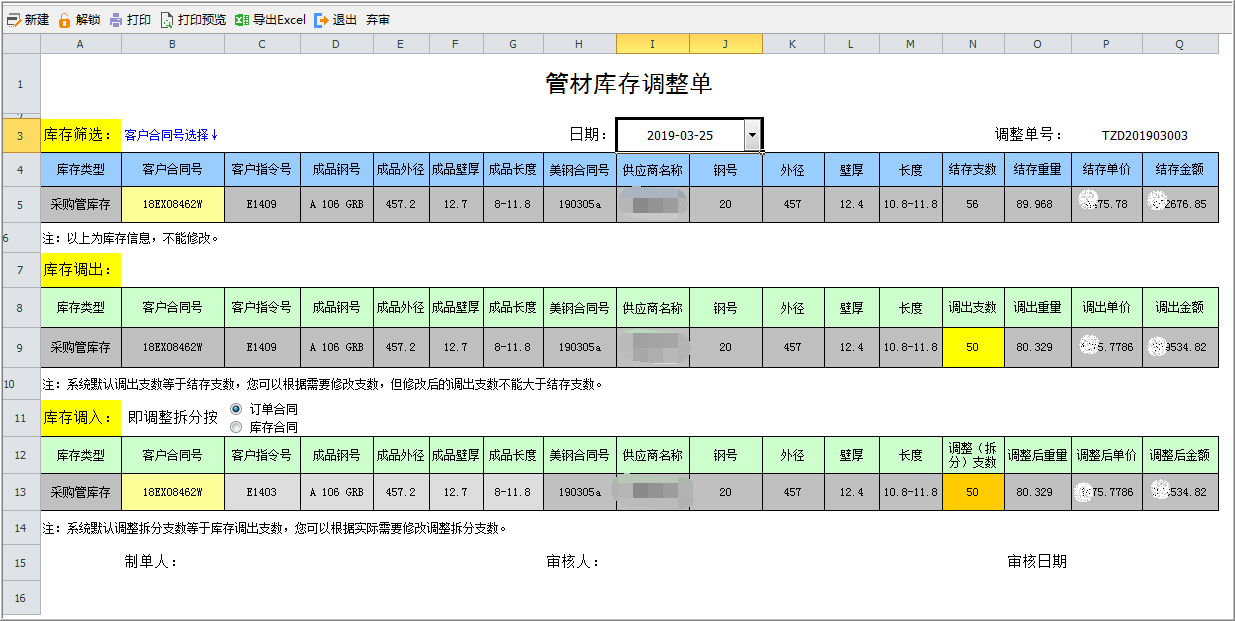The height and width of the screenshot is (621, 1235).
Task: Select column header N
Action: click(973, 44)
